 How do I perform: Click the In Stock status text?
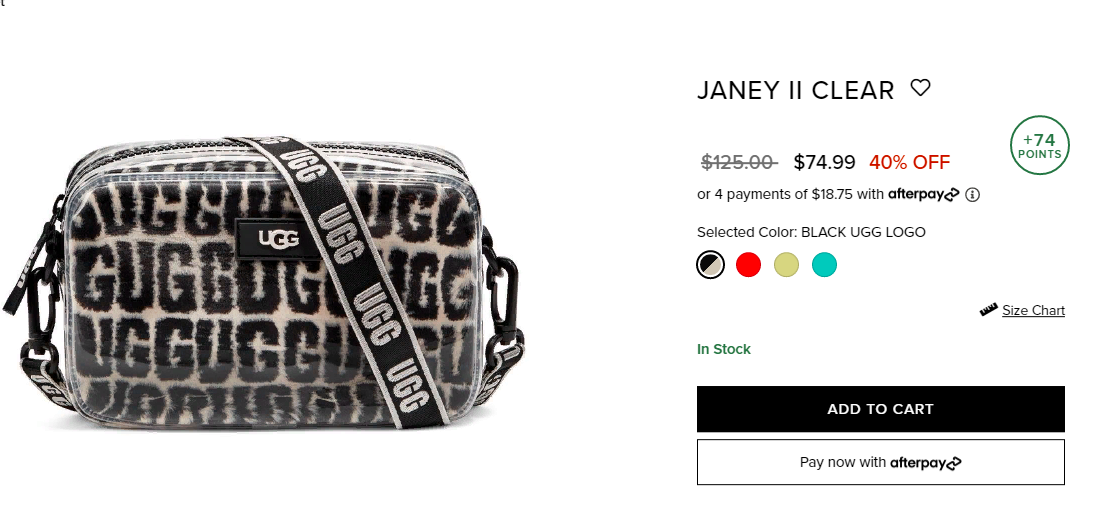tap(724, 349)
